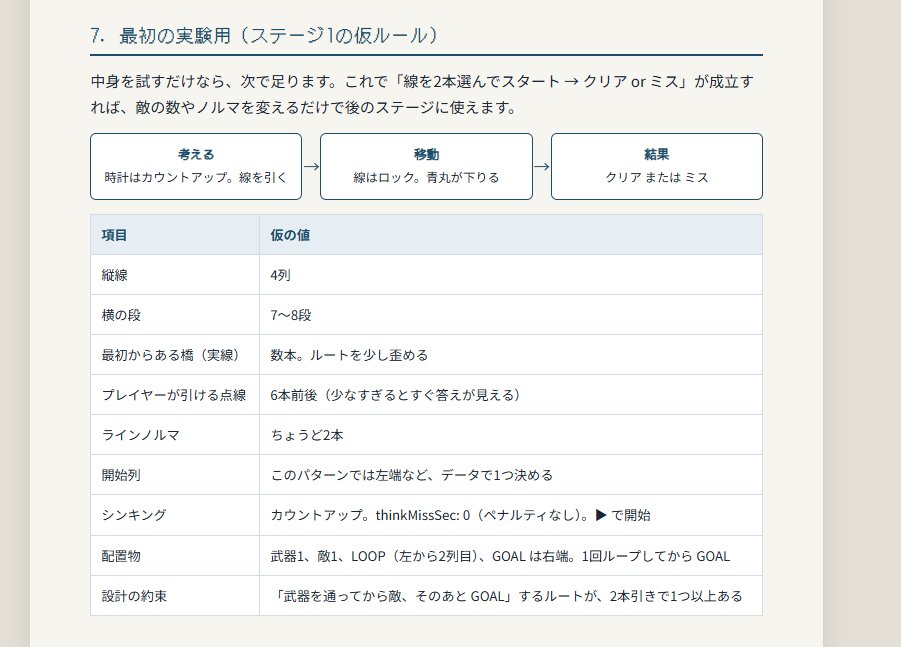Click the value 7〜8段
This screenshot has width=901, height=647.
[x=291, y=315]
